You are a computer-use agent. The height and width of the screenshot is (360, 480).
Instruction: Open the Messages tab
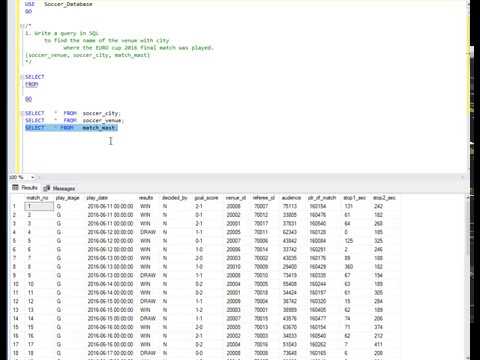pos(59,188)
